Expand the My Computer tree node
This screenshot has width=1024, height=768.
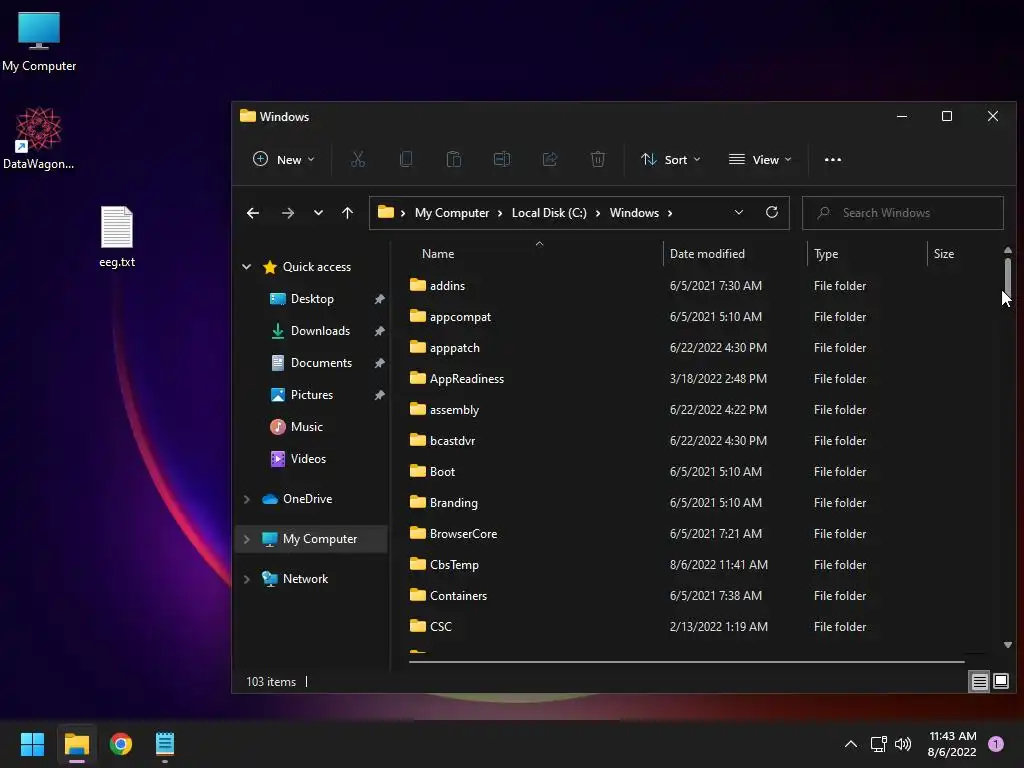coord(247,539)
